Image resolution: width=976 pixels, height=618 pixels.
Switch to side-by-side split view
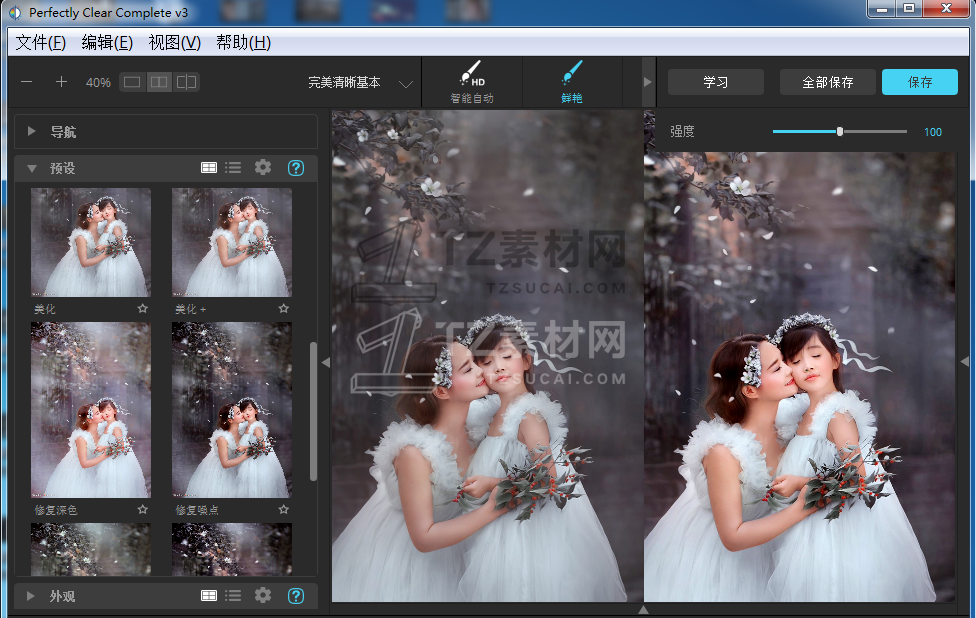point(159,82)
